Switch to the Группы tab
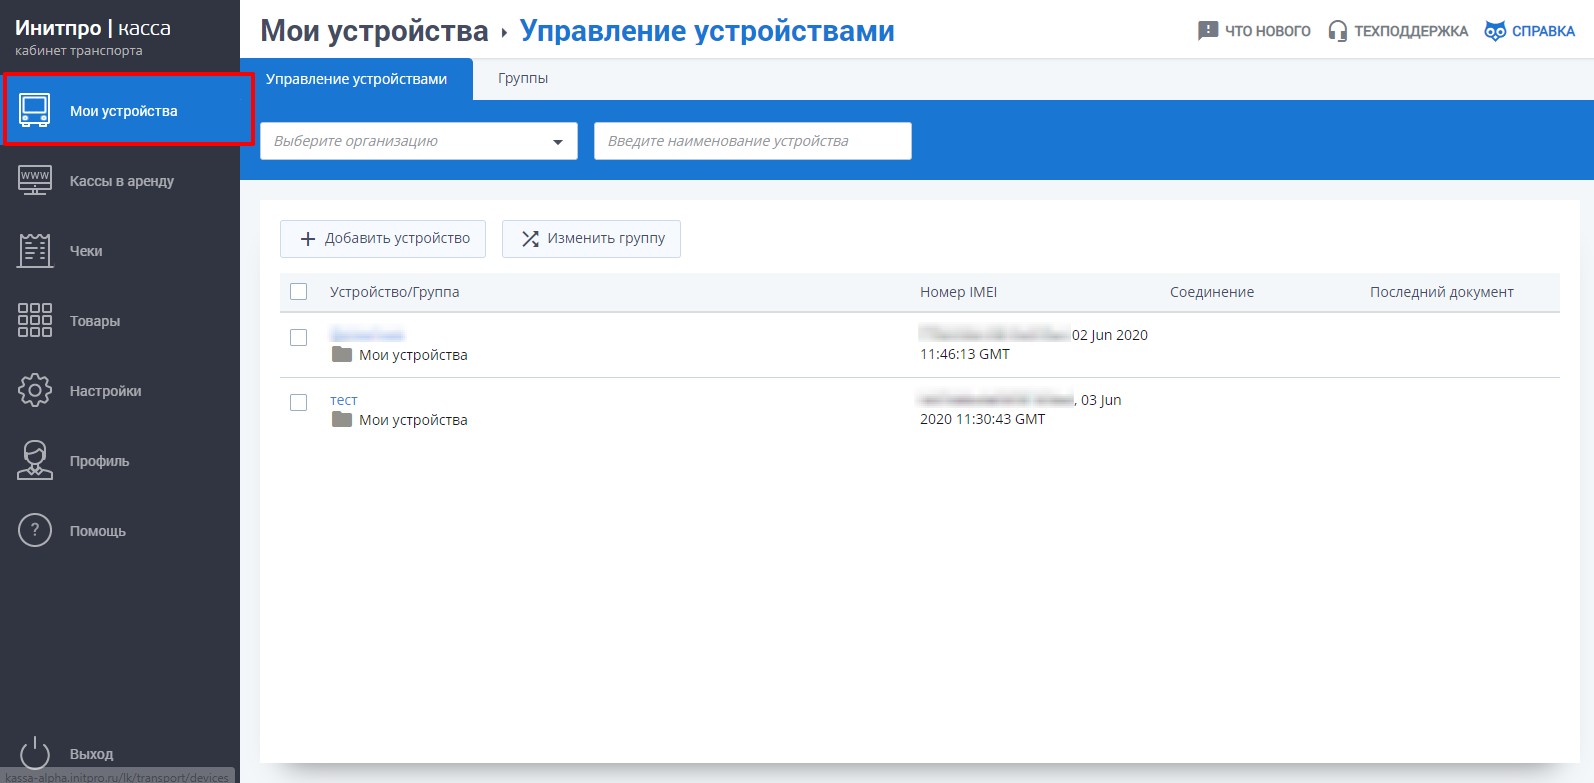1594x783 pixels. 523,78
